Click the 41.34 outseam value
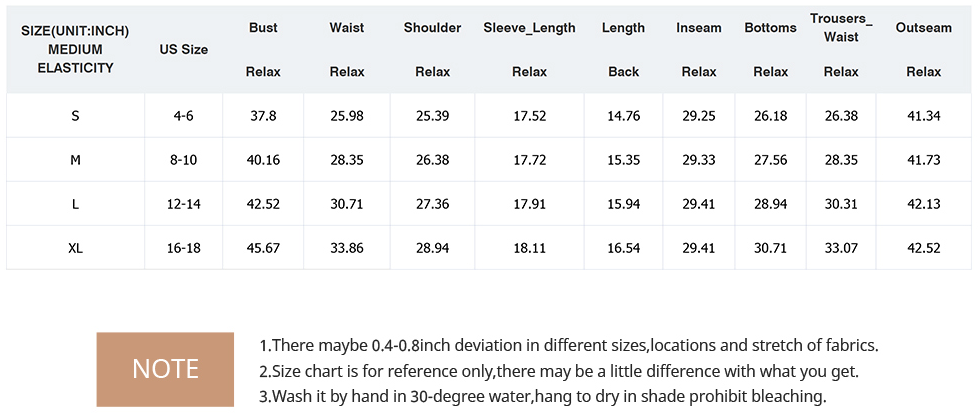Viewport: 978px width, 413px height. point(924,115)
